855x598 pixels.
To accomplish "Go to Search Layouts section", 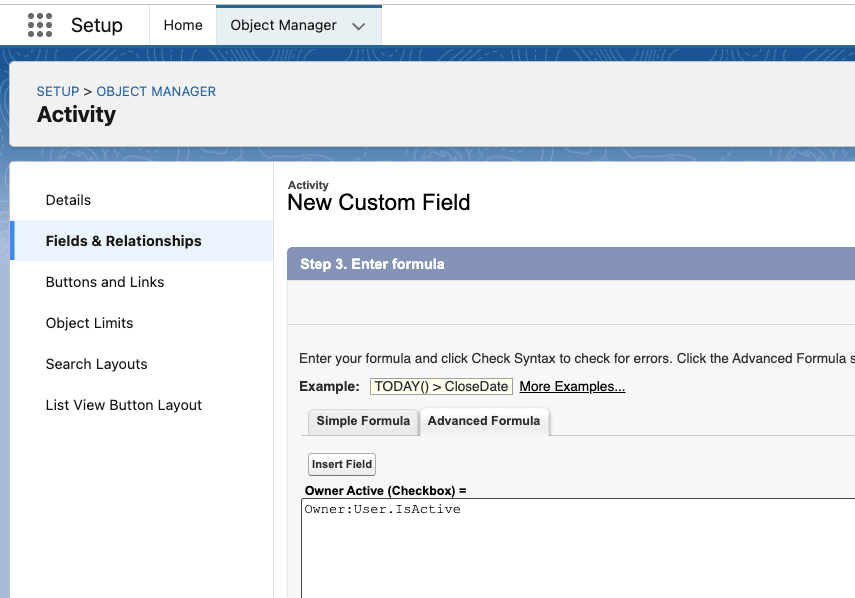I will (97, 364).
